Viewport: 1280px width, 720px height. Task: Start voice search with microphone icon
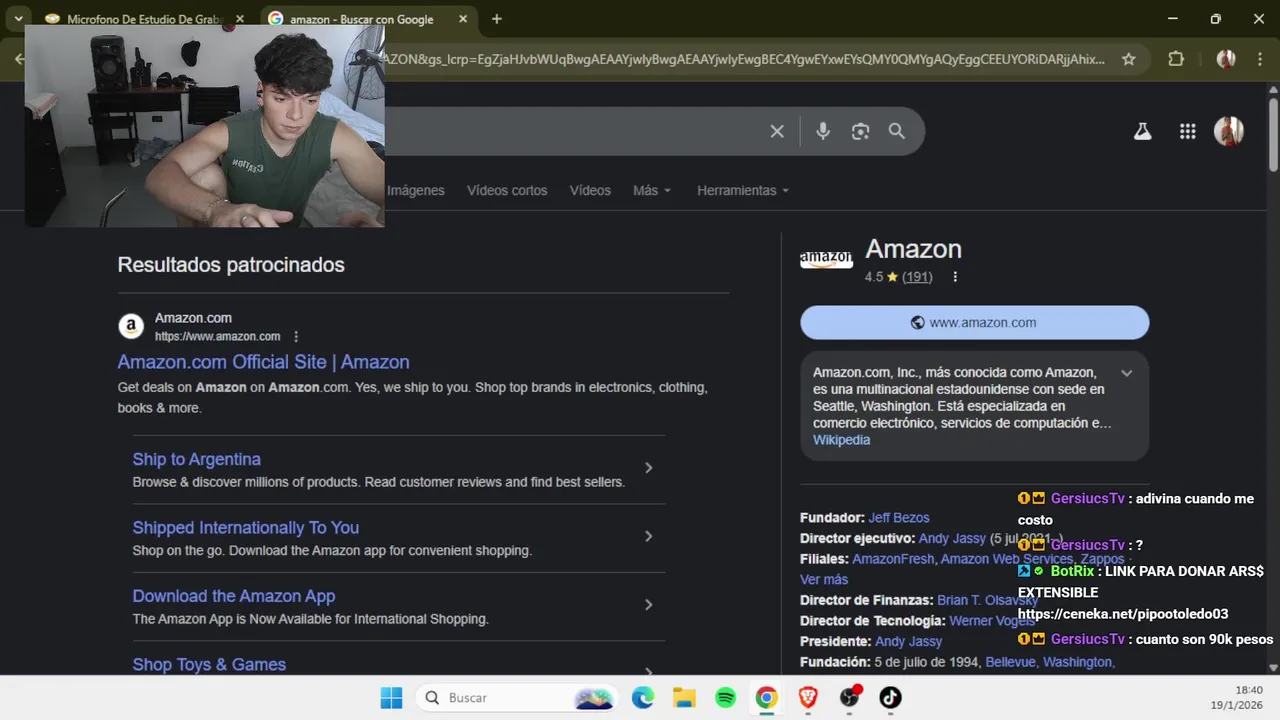(823, 131)
